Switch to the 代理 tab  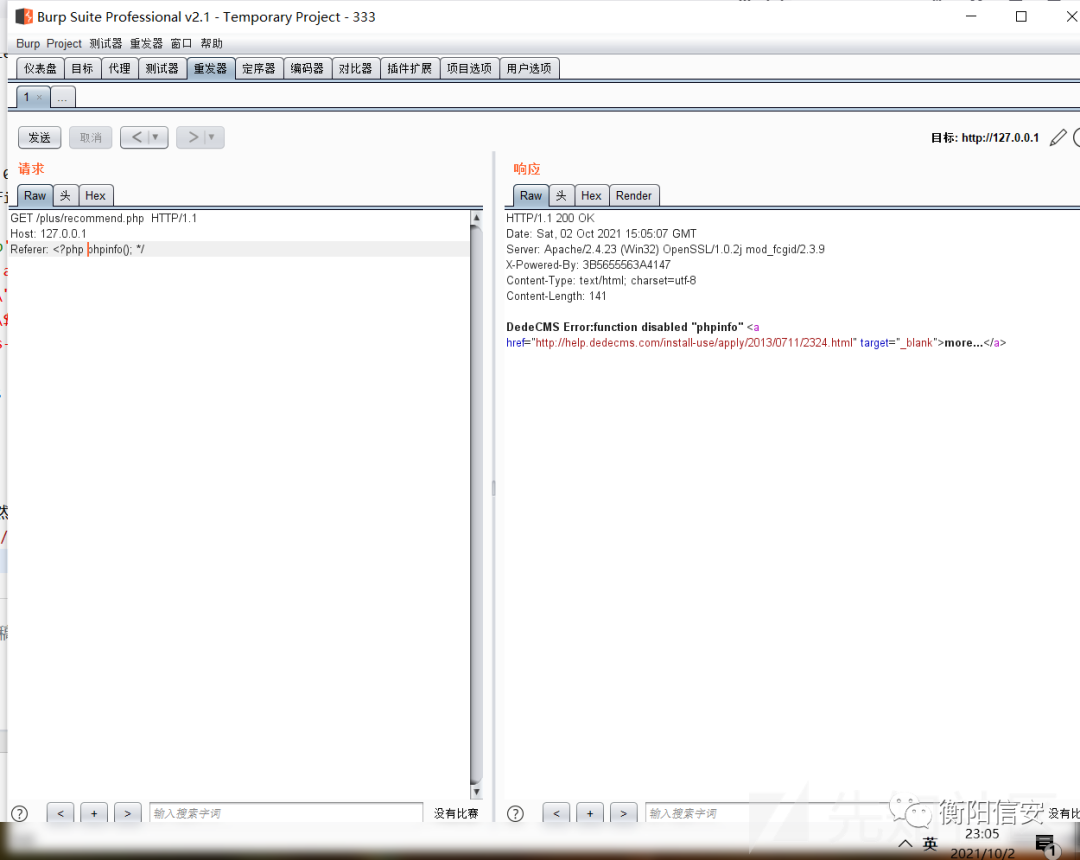120,68
